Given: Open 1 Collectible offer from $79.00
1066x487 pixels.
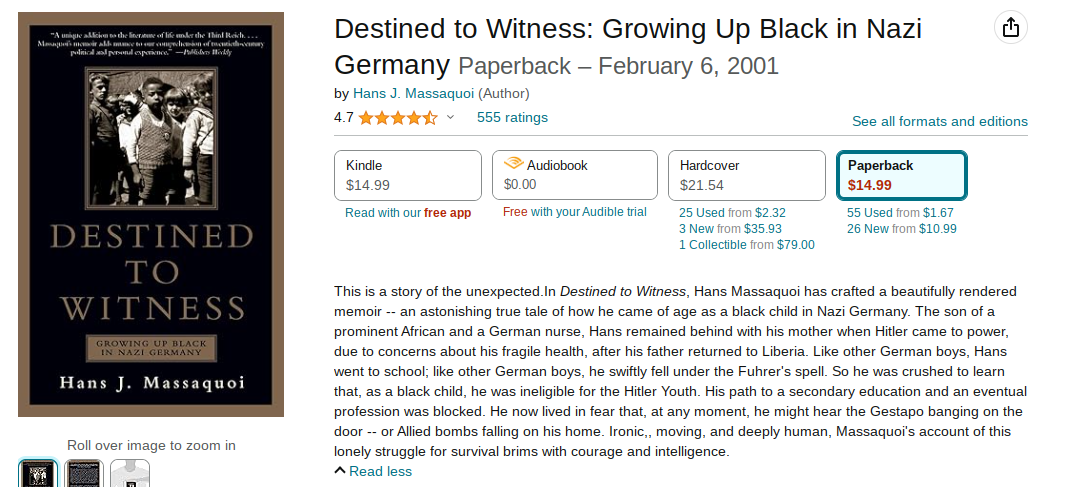Looking at the screenshot, I should [746, 245].
